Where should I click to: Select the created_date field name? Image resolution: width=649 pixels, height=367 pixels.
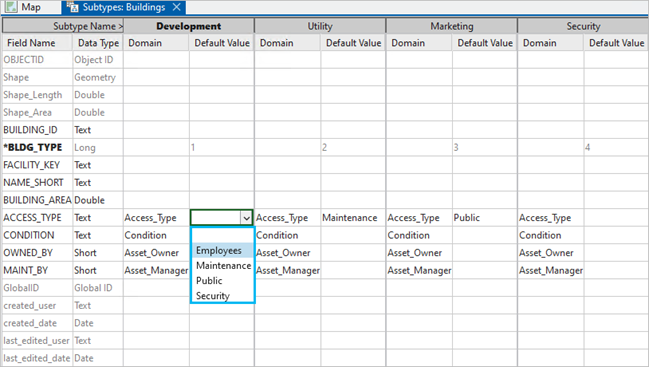37,323
